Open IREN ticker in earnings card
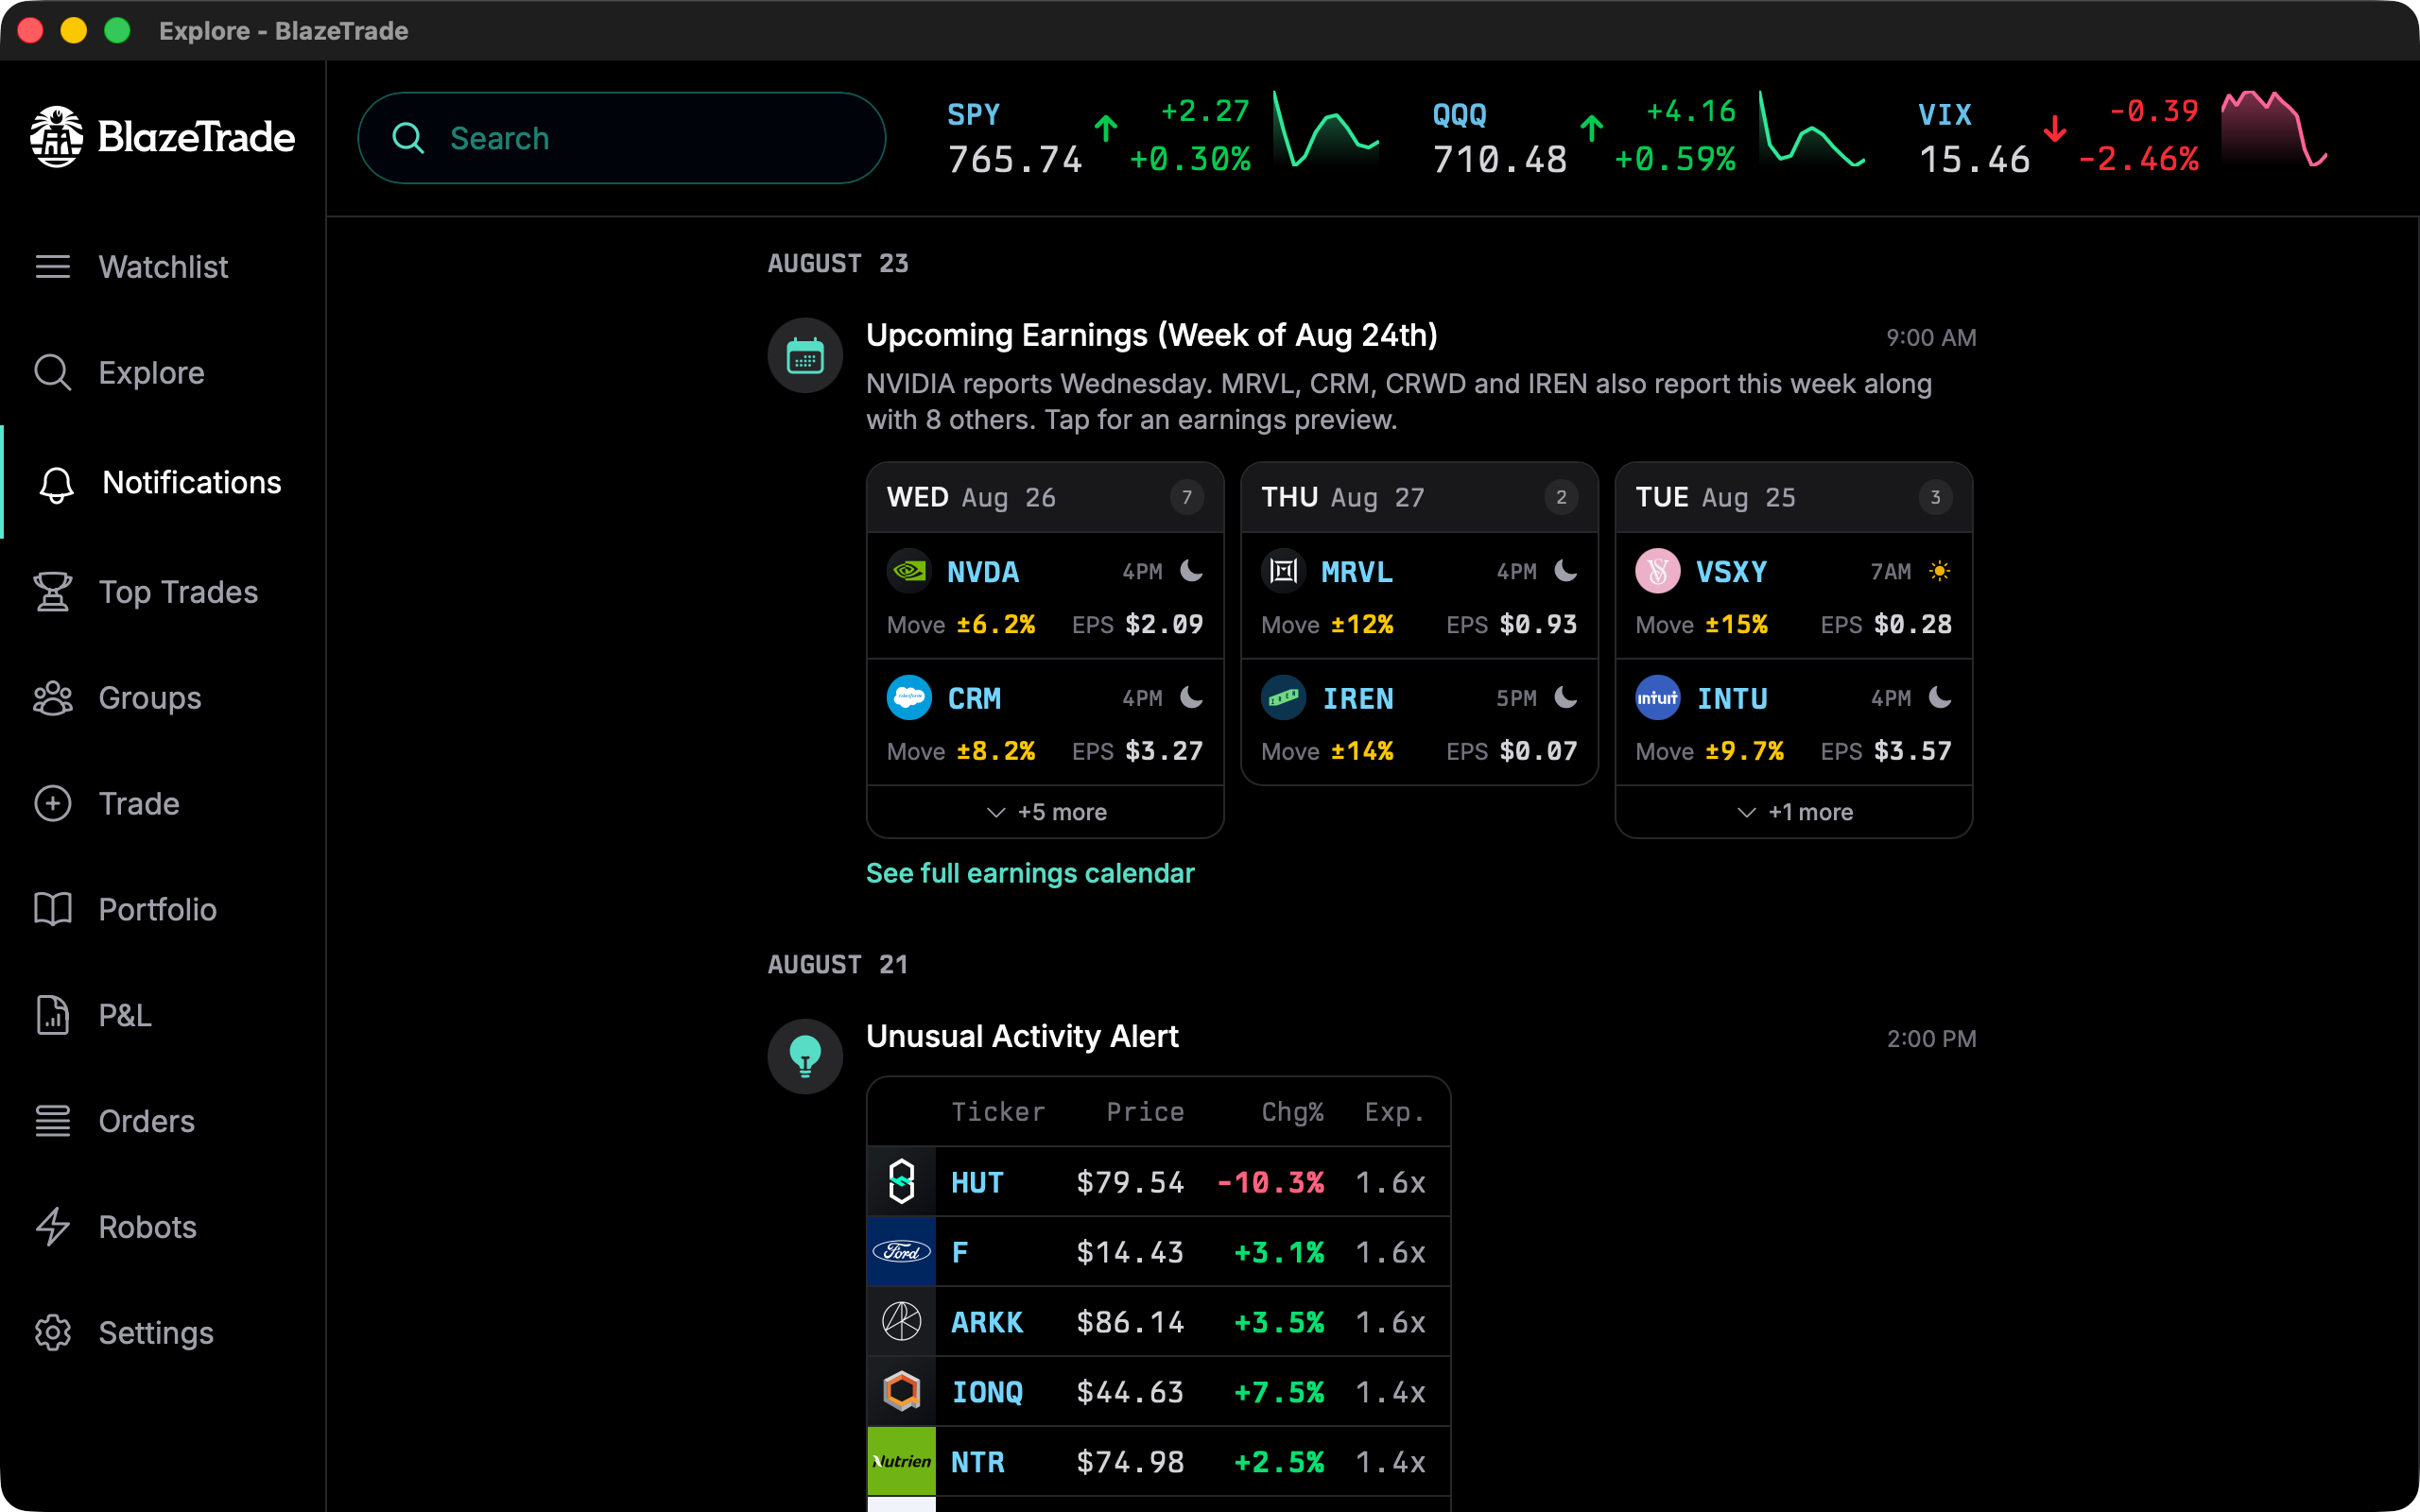Image resolution: width=2420 pixels, height=1512 pixels. (1358, 699)
